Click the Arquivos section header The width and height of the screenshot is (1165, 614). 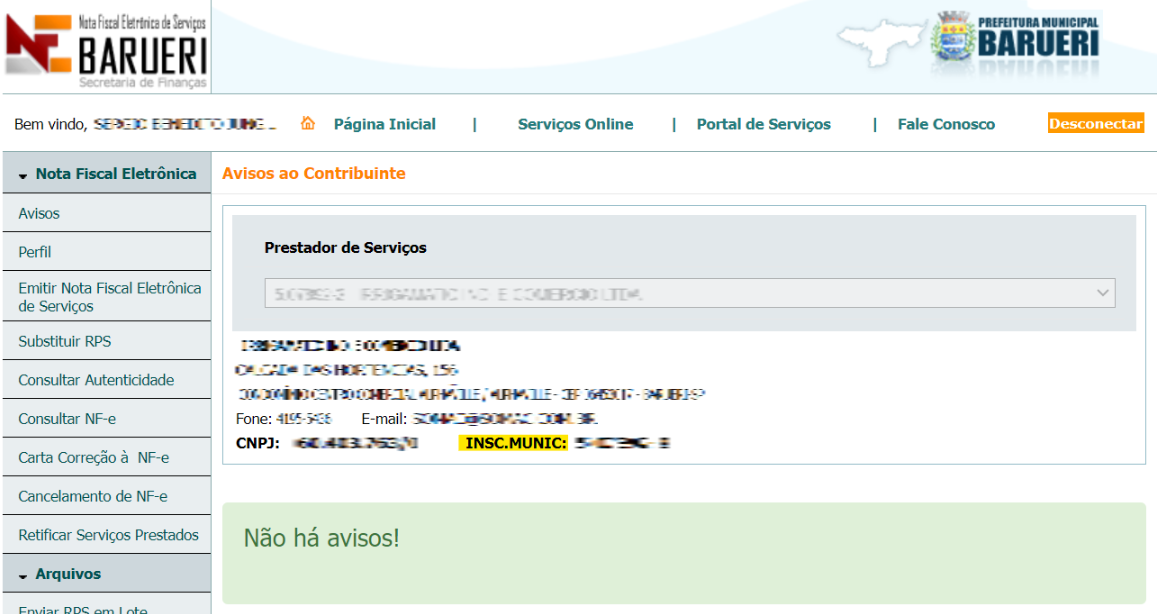pyautogui.click(x=107, y=574)
